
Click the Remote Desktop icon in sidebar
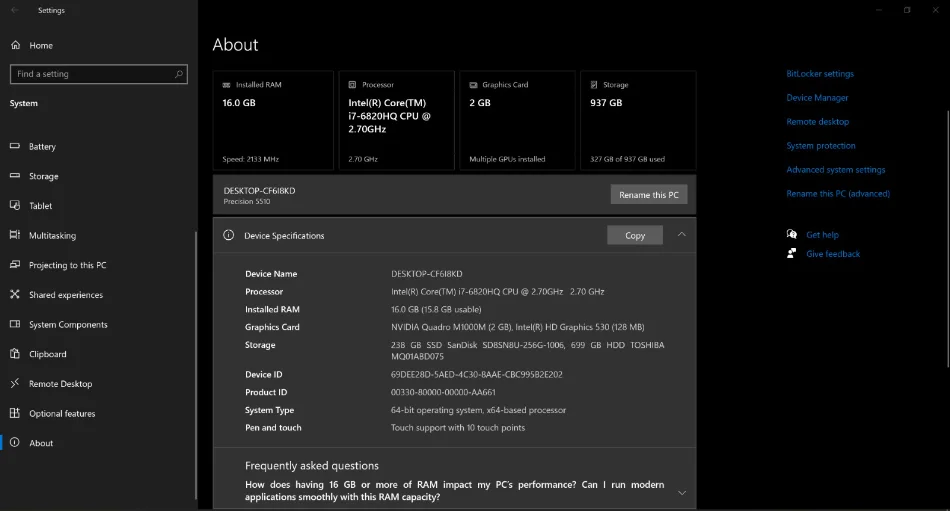point(15,384)
